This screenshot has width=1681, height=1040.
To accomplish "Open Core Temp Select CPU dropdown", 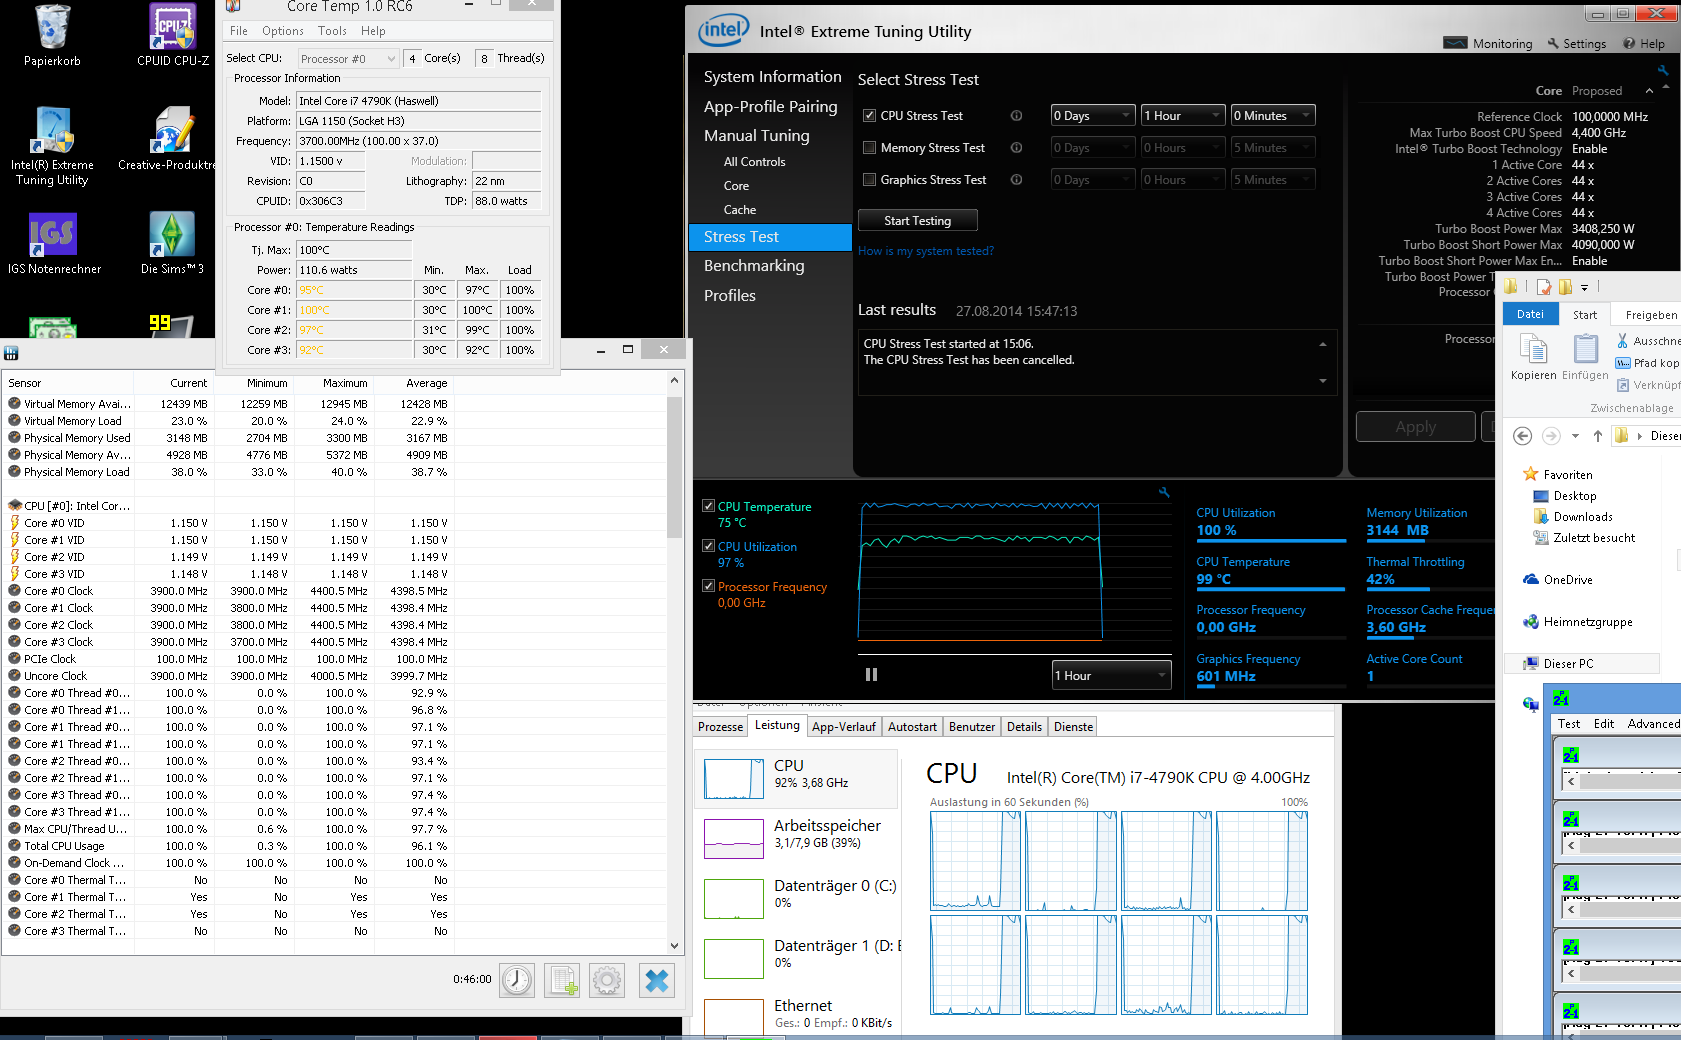I will pos(348,59).
